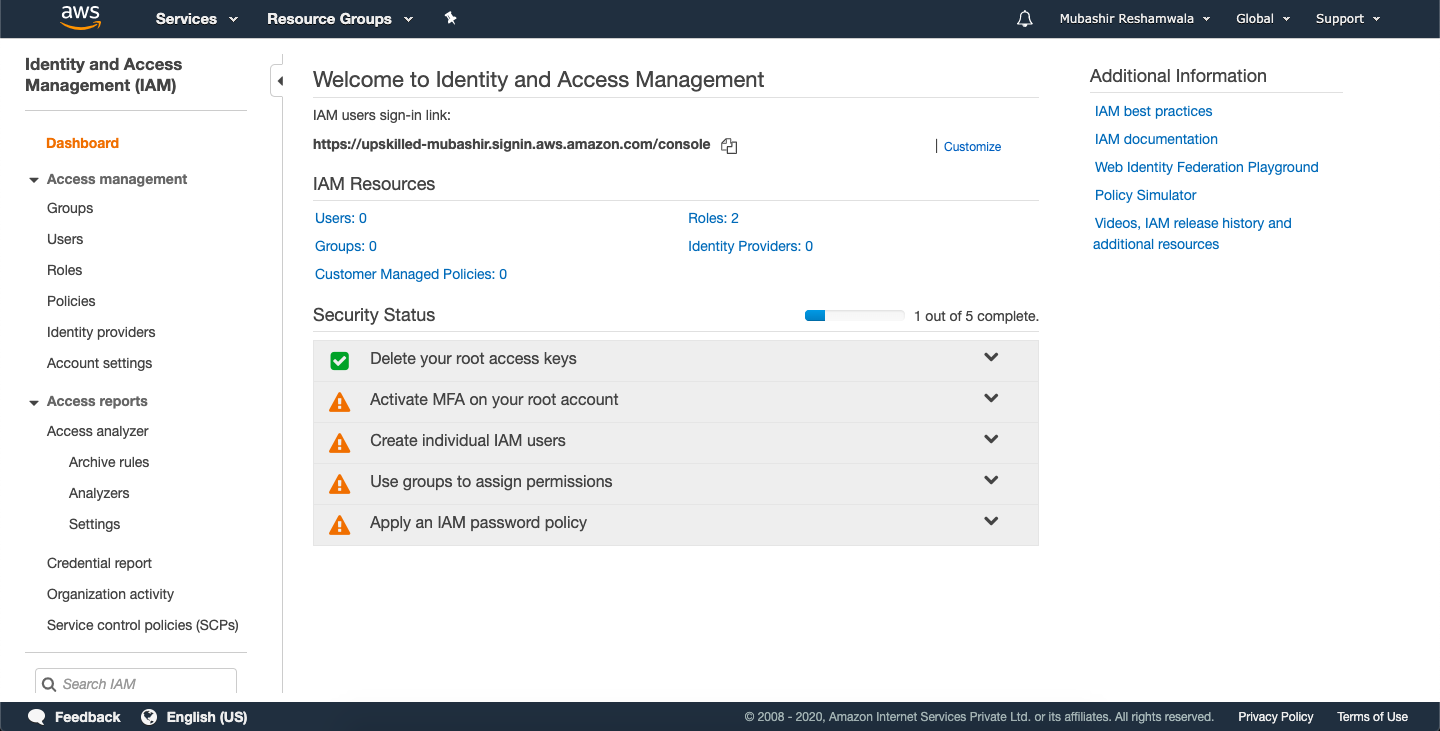Click warning icon beside Apply an IAM password policy
Image resolution: width=1440 pixels, height=731 pixels.
tap(340, 525)
